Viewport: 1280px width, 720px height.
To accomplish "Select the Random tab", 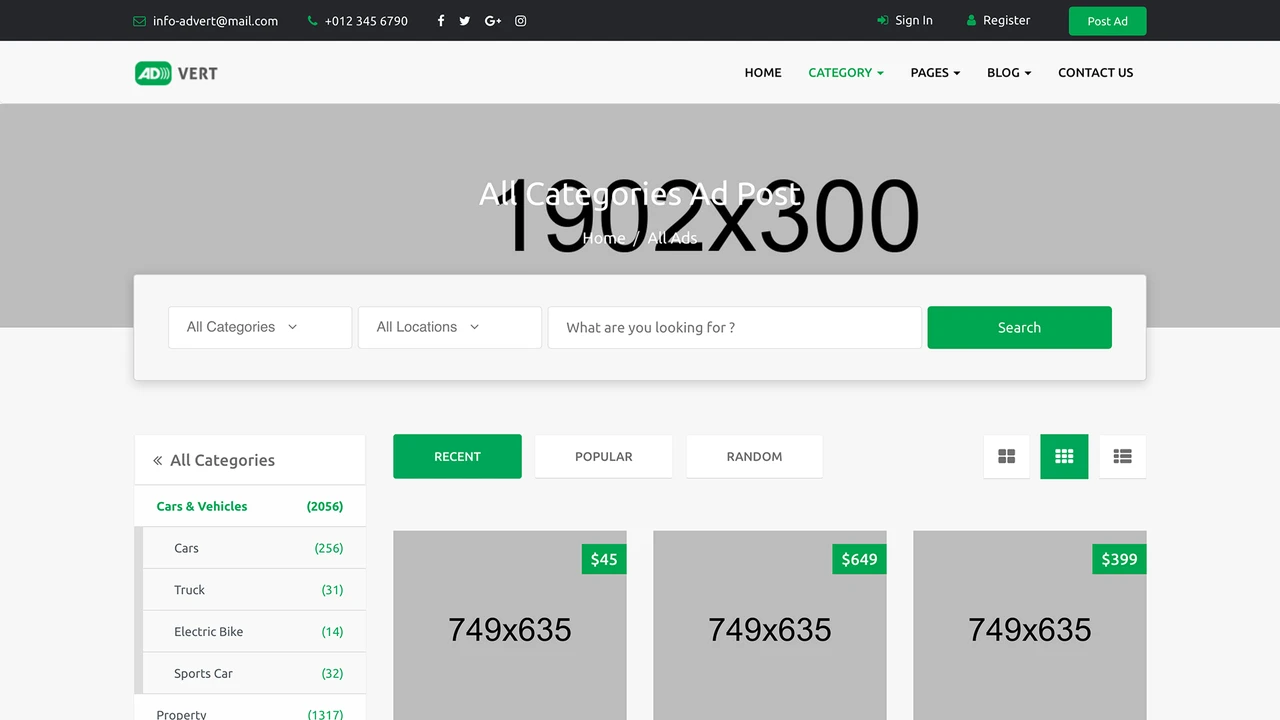I will pyautogui.click(x=754, y=456).
